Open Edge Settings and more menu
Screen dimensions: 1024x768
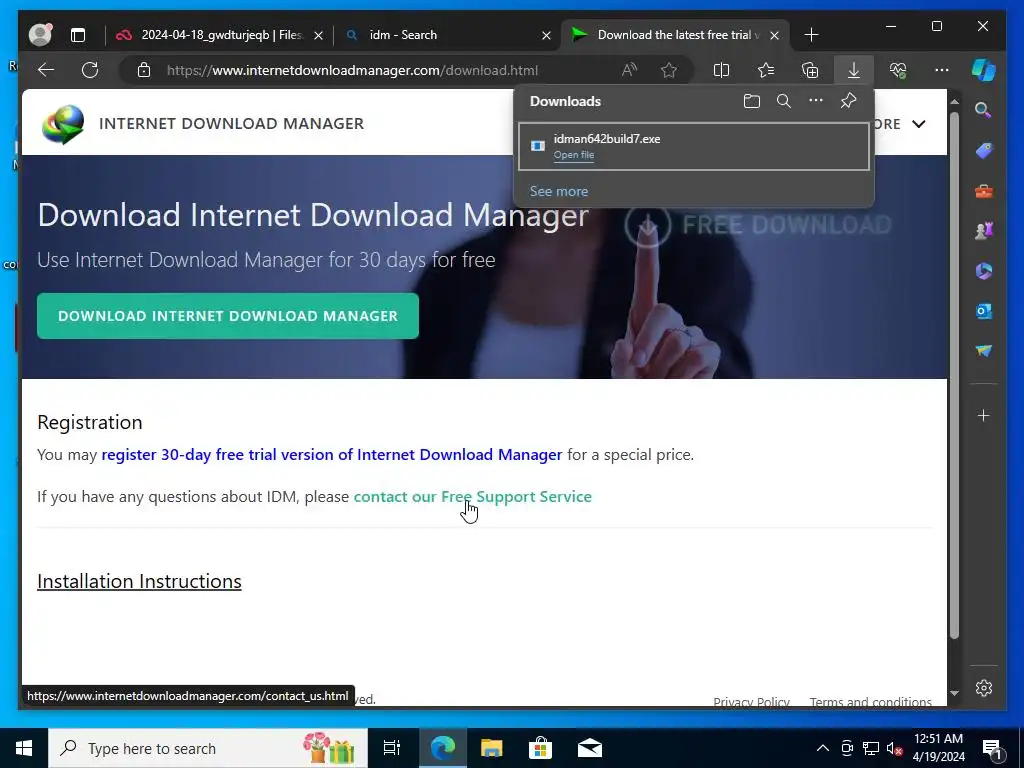click(941, 70)
